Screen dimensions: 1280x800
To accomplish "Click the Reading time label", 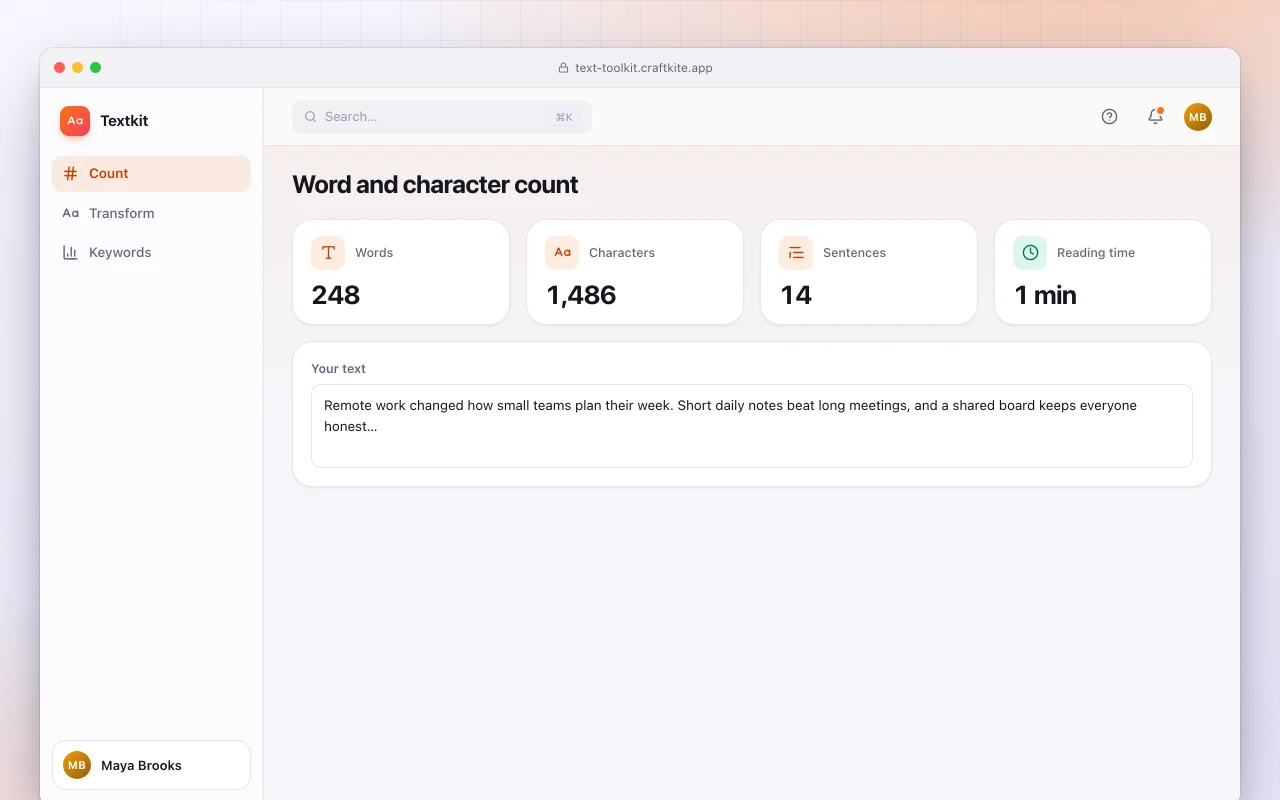I will click(1096, 253).
